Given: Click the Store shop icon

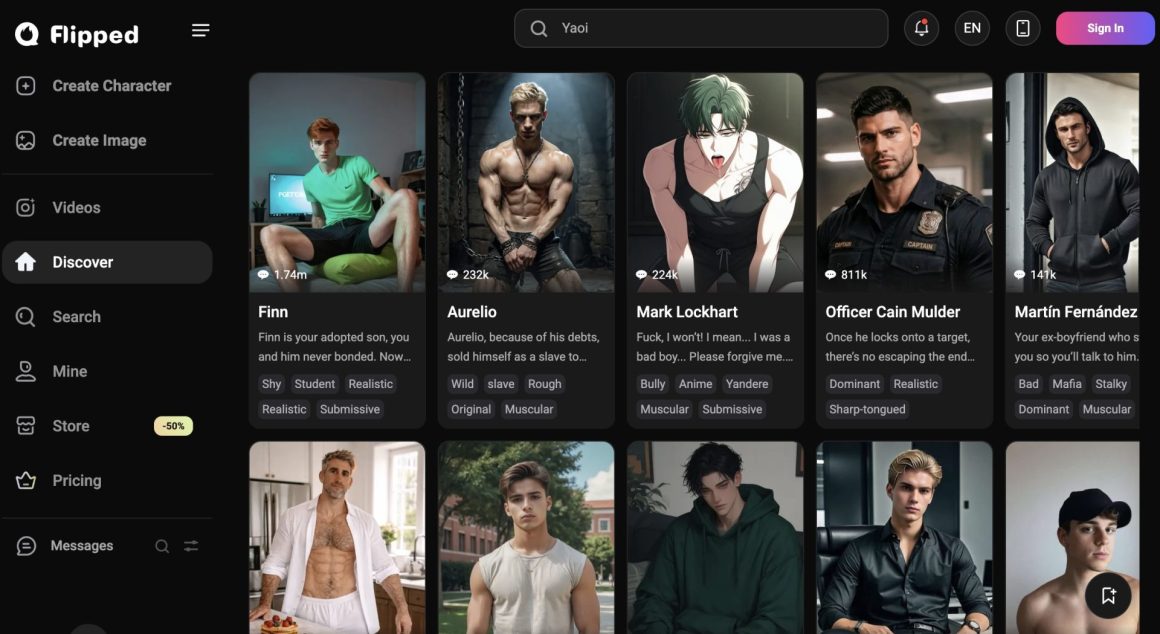Looking at the screenshot, I should pos(26,426).
